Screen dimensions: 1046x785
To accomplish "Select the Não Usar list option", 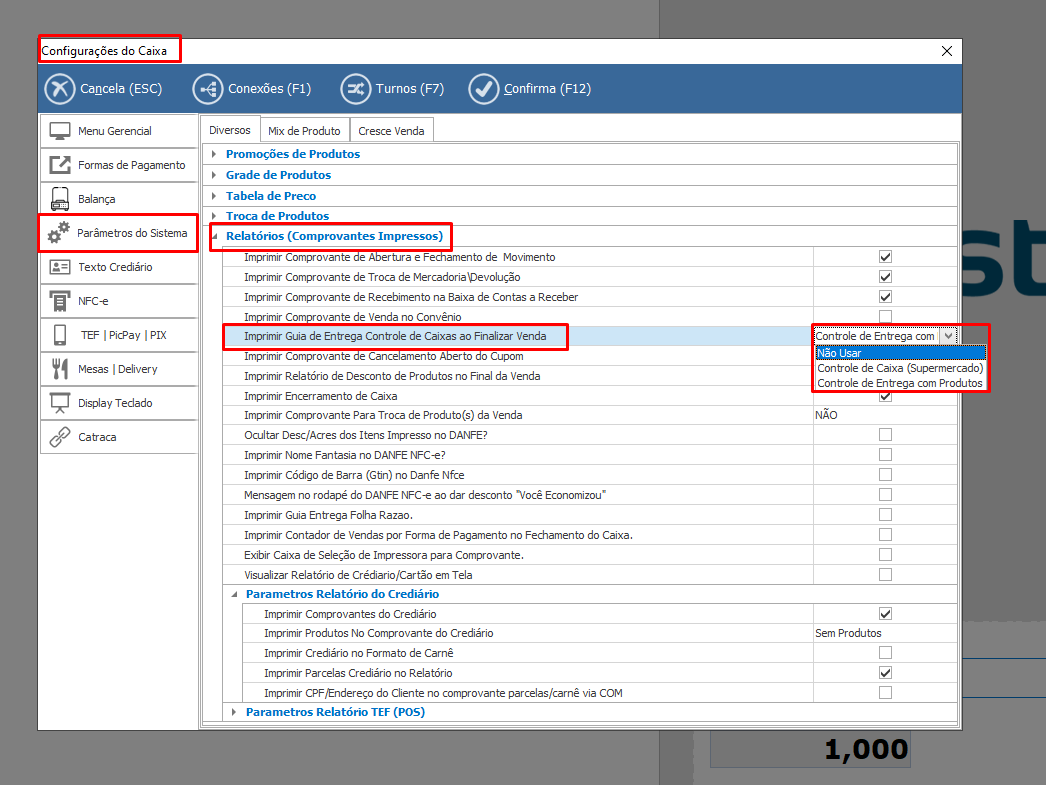I will point(900,353).
